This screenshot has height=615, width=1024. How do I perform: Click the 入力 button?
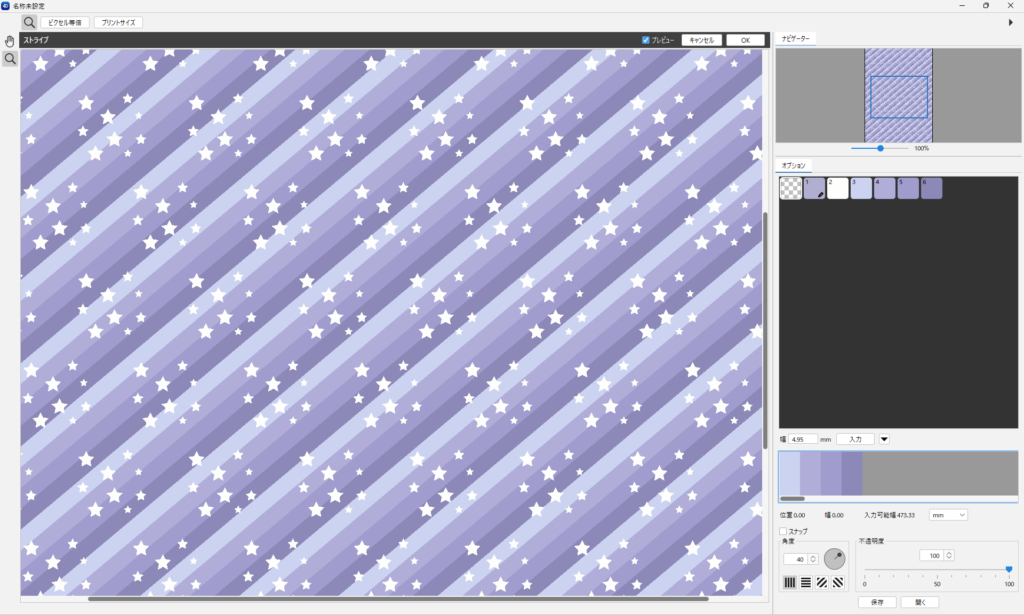click(x=856, y=439)
